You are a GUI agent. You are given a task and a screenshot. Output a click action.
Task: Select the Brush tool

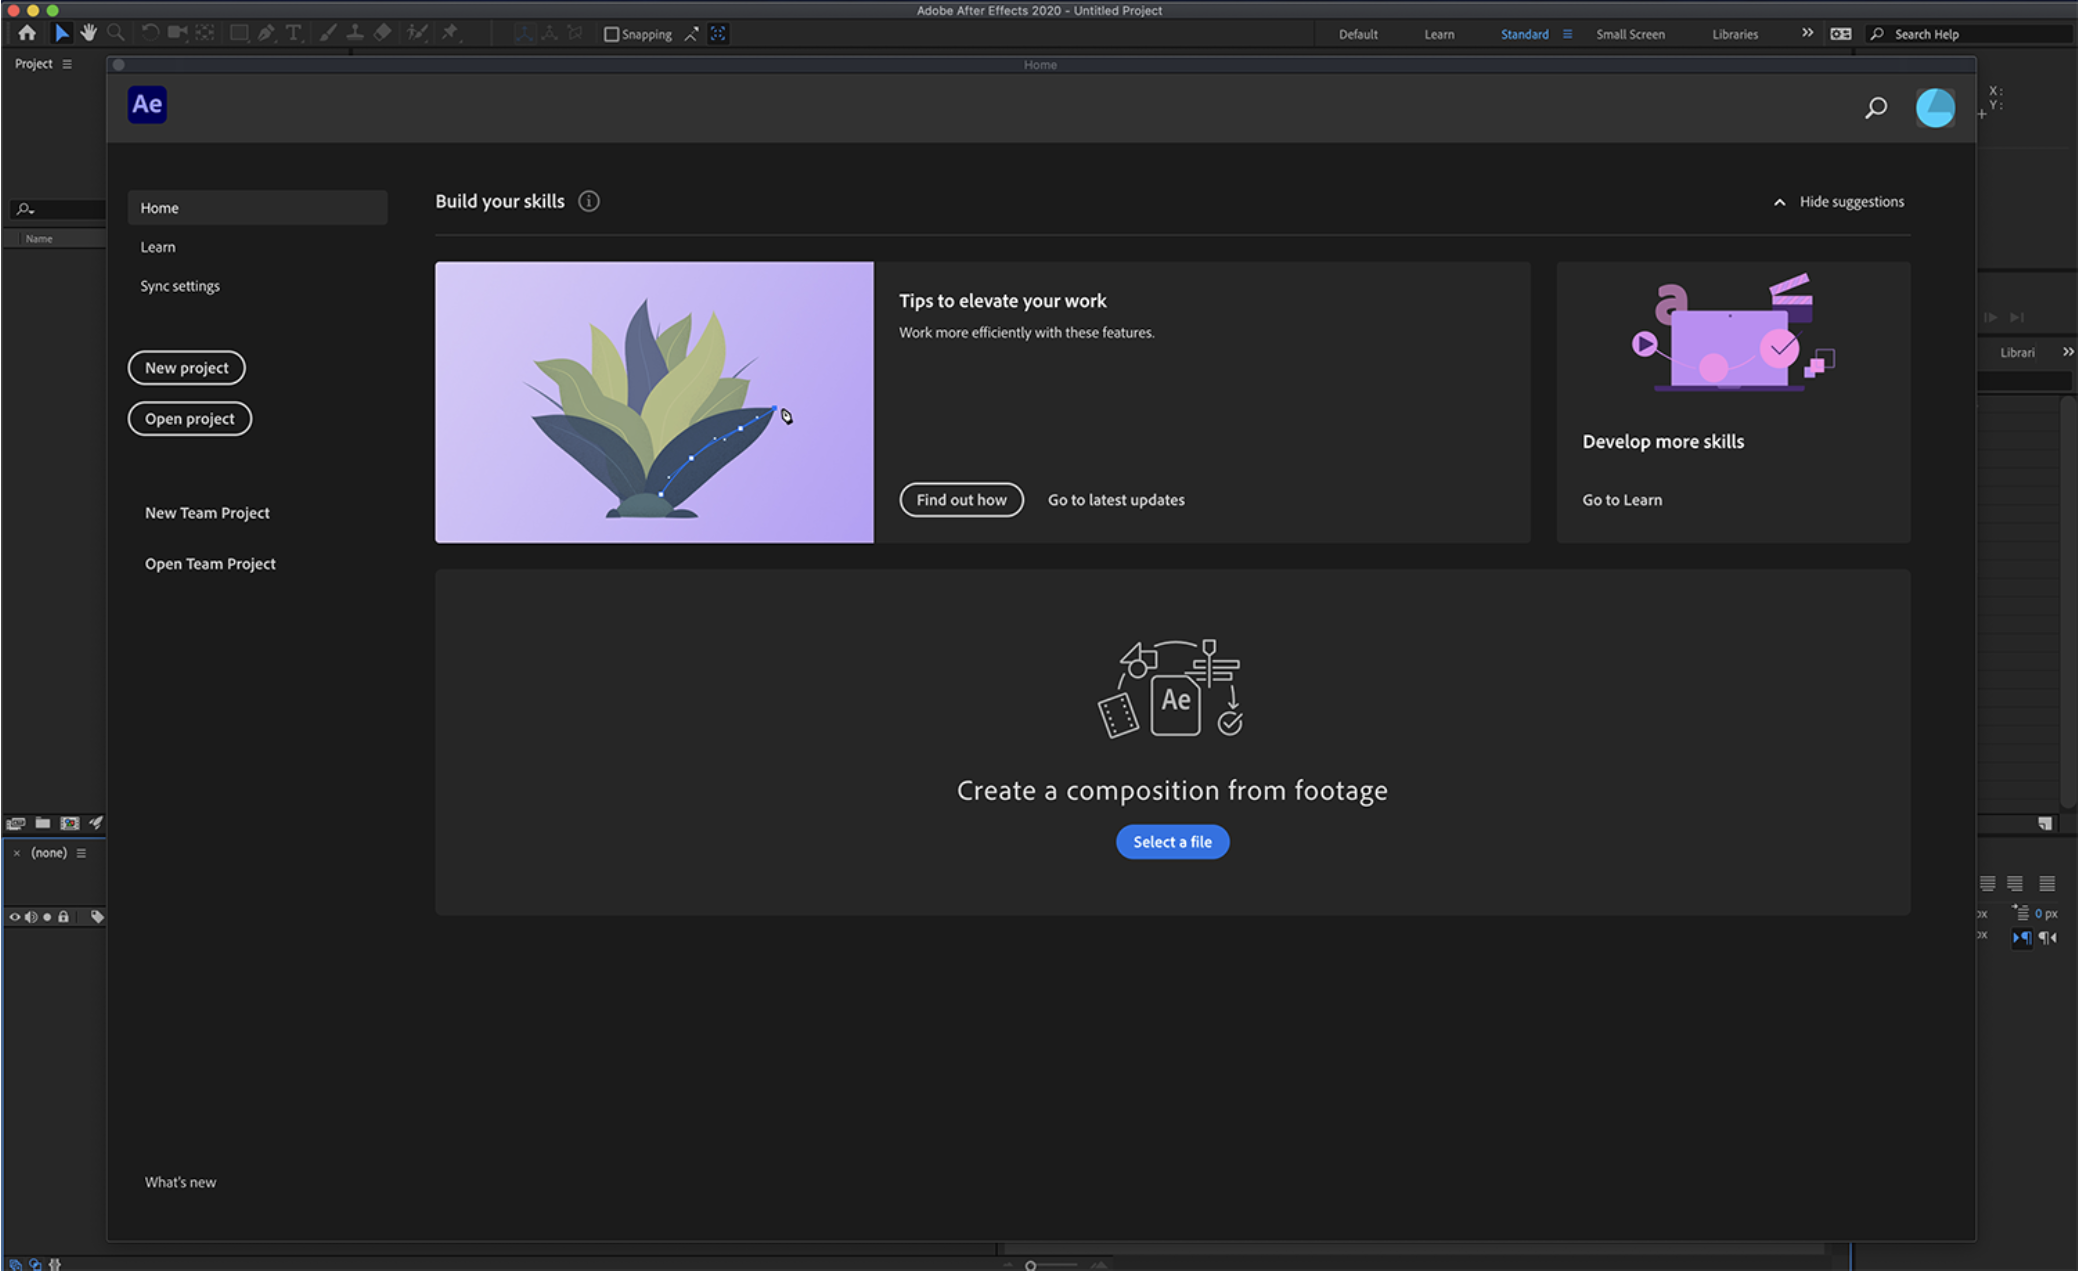[328, 33]
